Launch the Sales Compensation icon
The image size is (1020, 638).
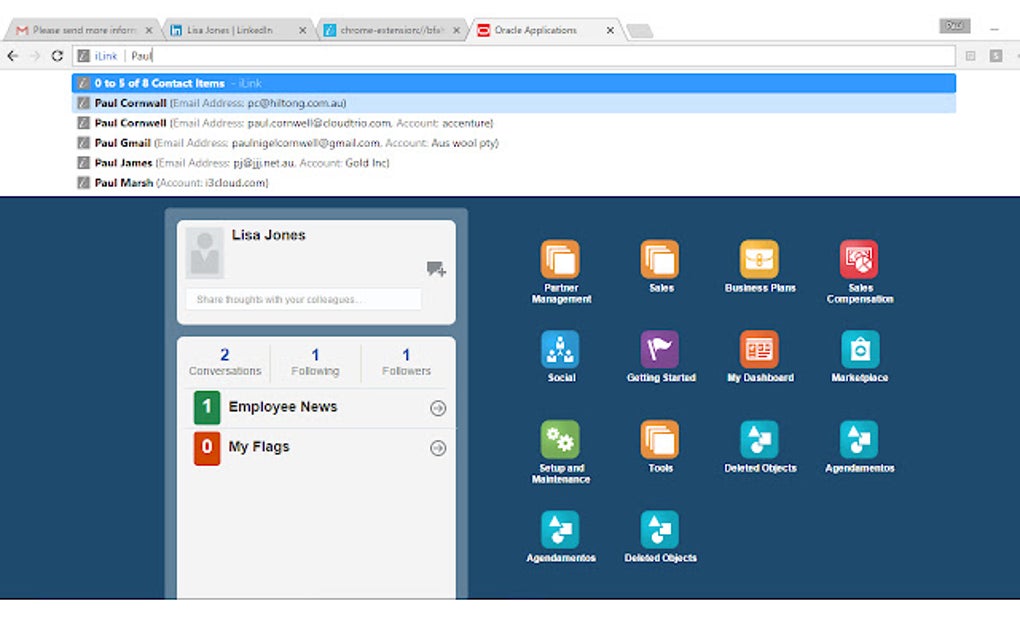[859, 259]
